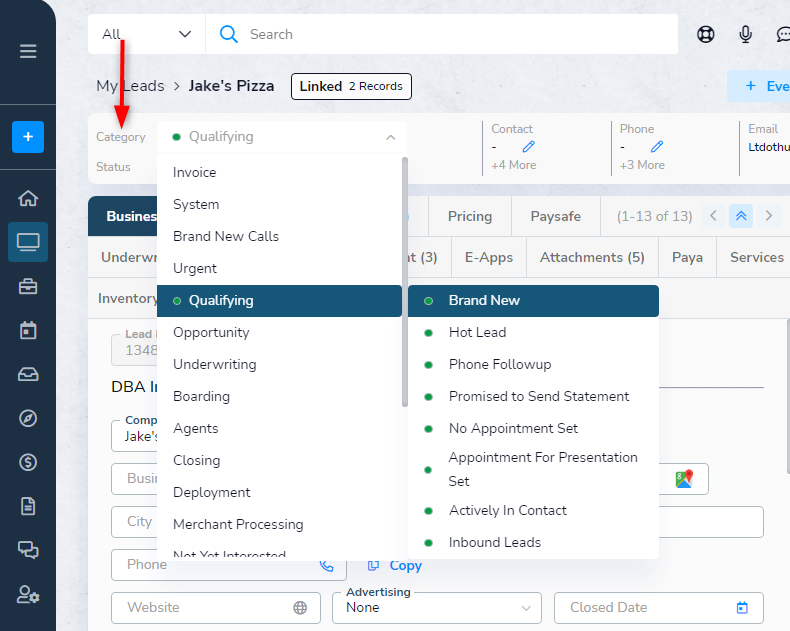Open the user settings sidebar icon
Viewport: 790px width, 631px height.
point(28,594)
